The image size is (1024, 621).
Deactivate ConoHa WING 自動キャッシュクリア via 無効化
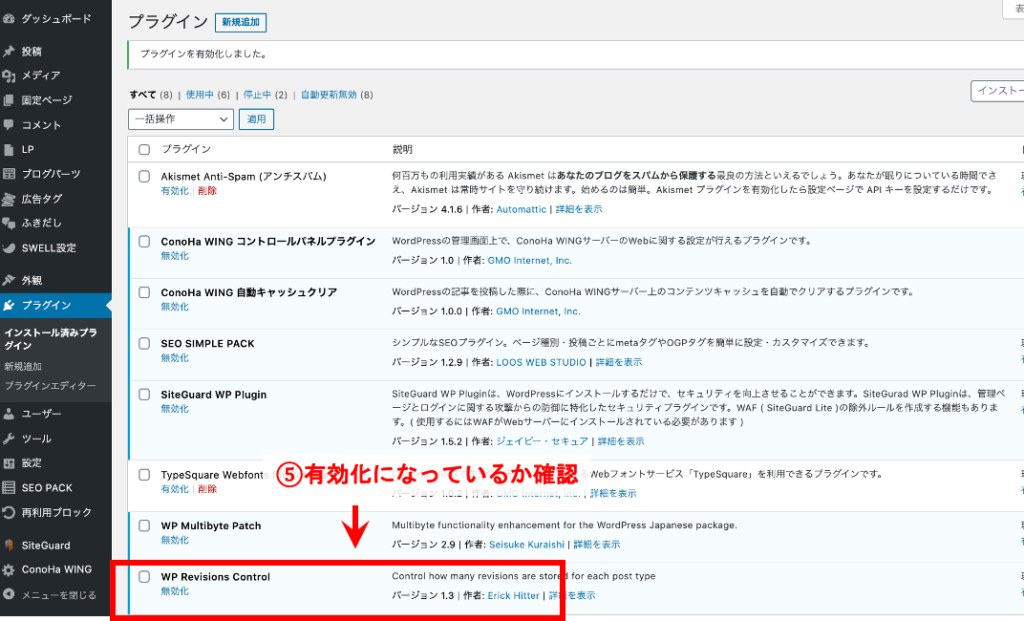click(174, 307)
